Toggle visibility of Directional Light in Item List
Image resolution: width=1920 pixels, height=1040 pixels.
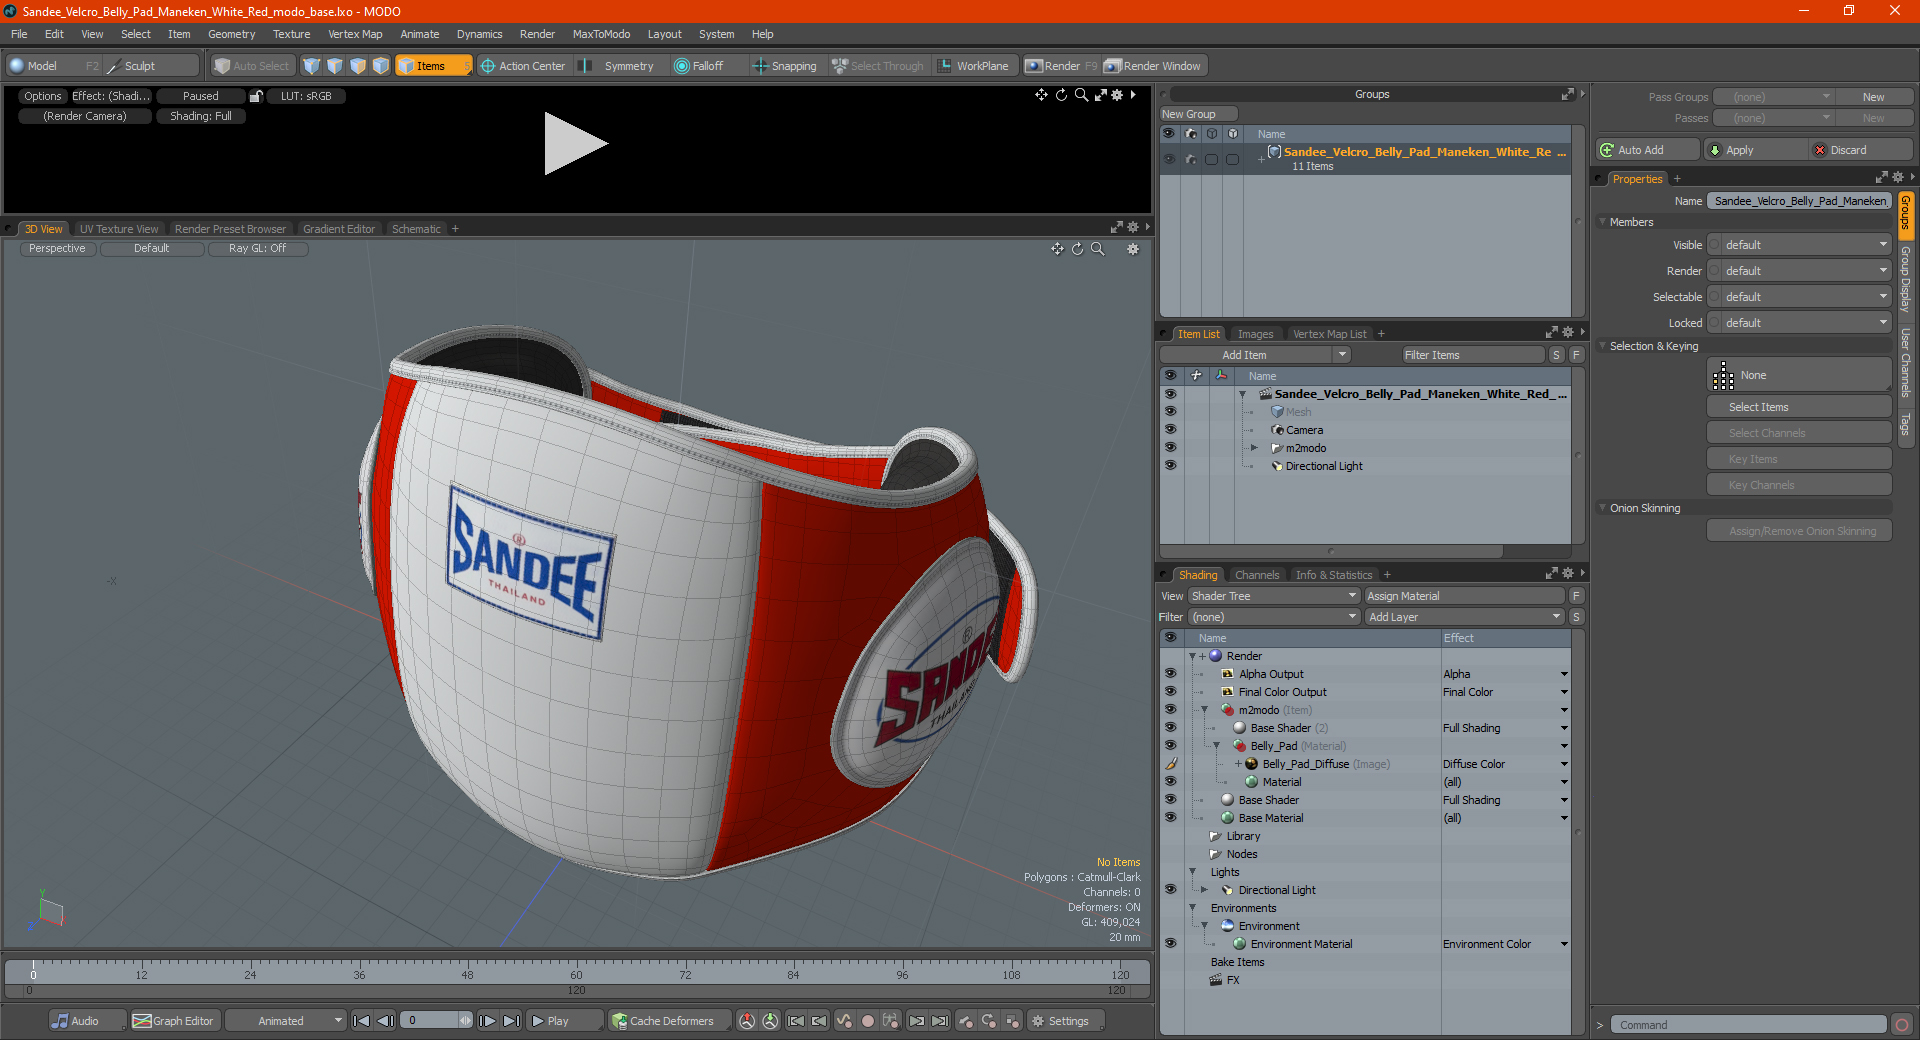click(1170, 466)
